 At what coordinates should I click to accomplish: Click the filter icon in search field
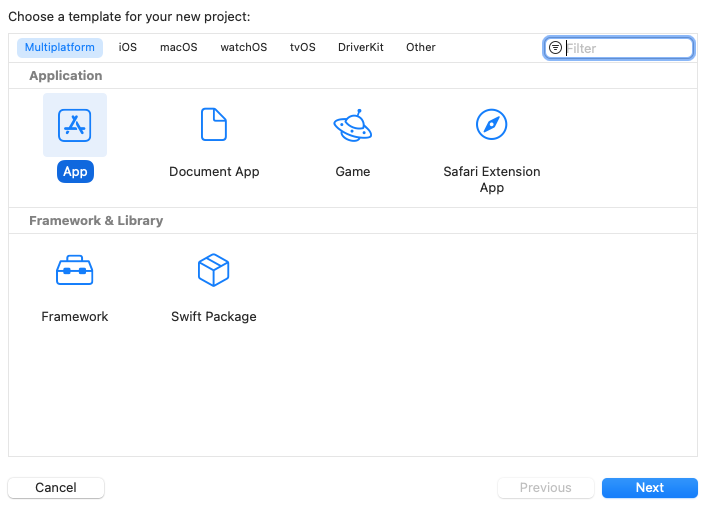pos(556,48)
